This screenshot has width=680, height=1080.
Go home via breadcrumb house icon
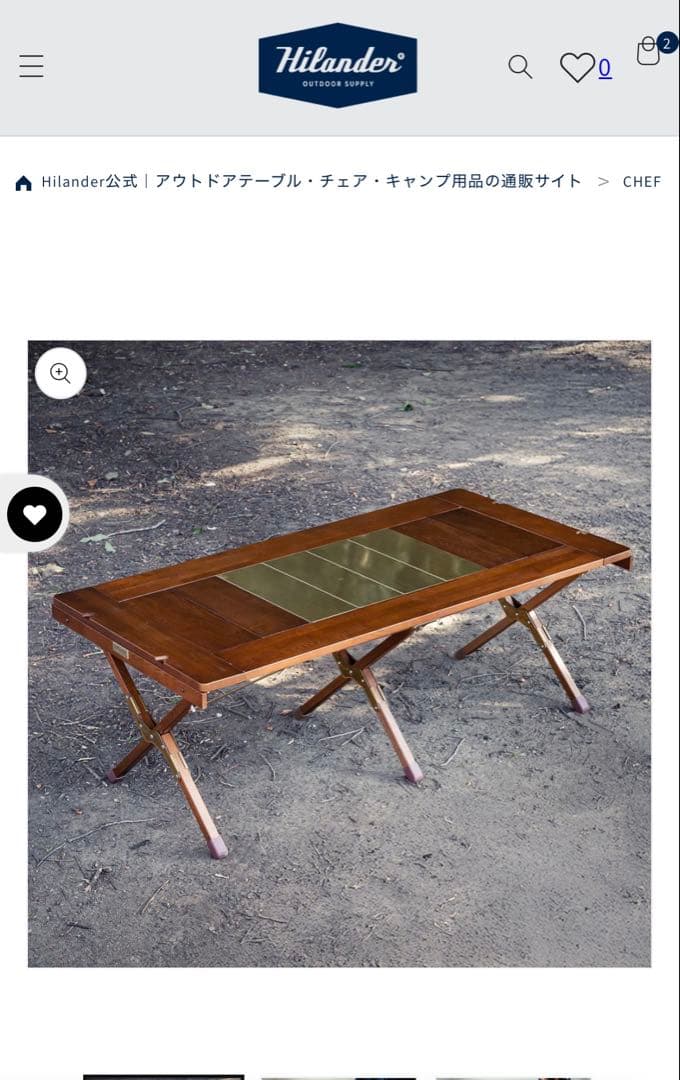[23, 183]
